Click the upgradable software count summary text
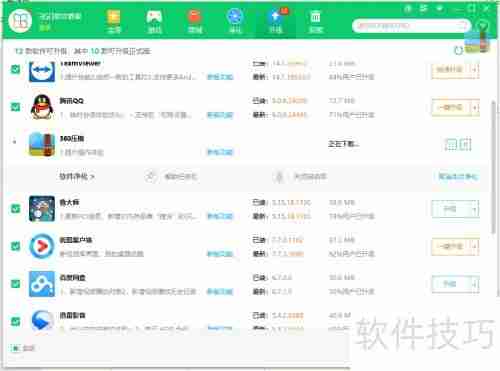Viewport: 500px width, 371px height. point(82,51)
